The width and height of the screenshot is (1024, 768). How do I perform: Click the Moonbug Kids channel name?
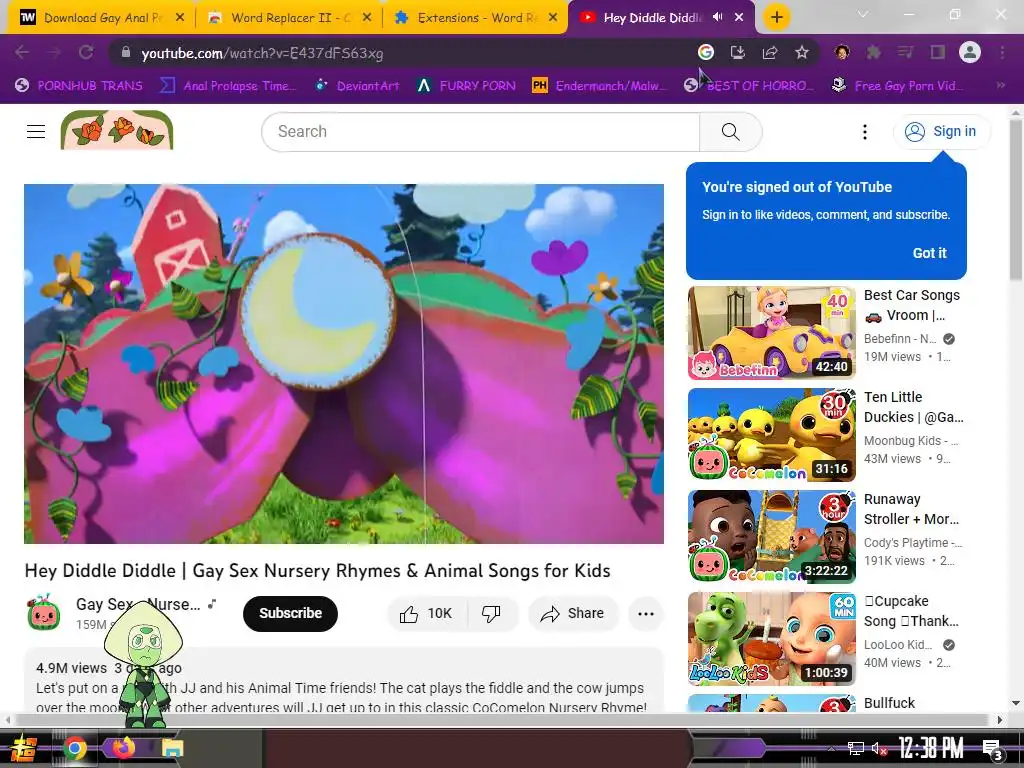pyautogui.click(x=911, y=441)
